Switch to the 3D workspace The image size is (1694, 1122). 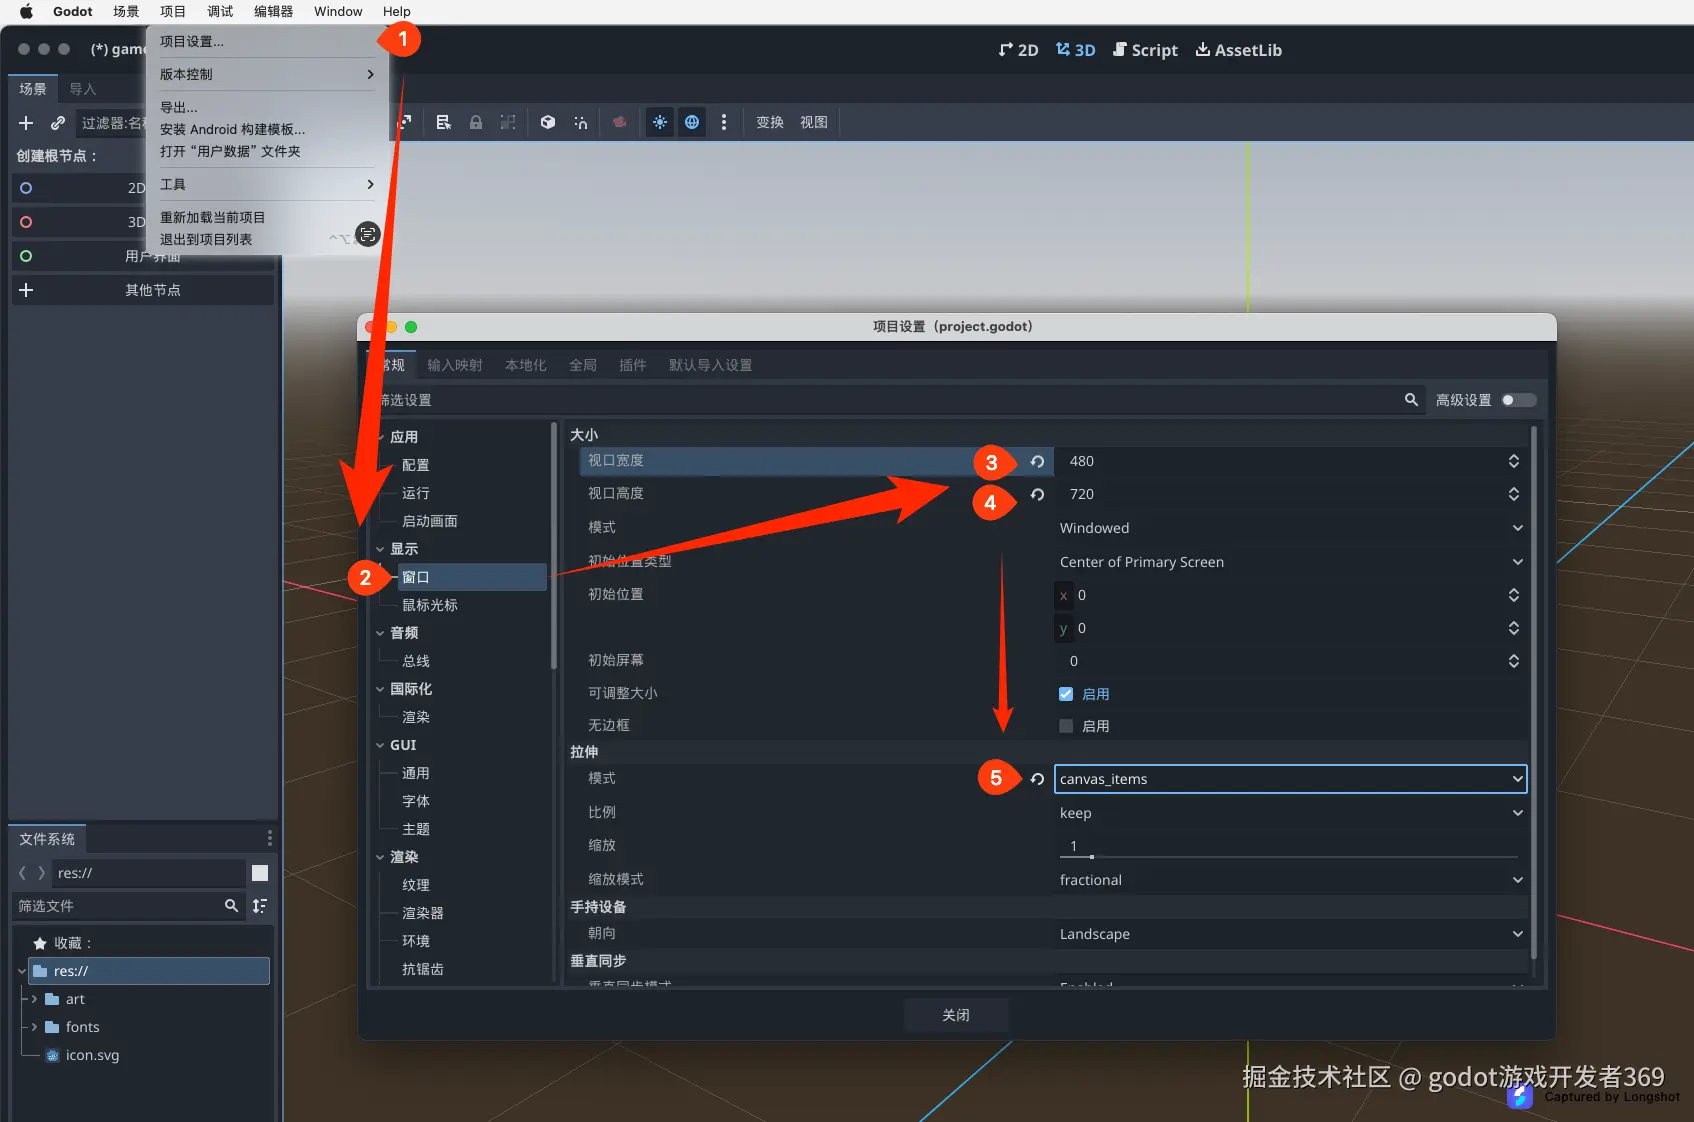[x=1076, y=50]
